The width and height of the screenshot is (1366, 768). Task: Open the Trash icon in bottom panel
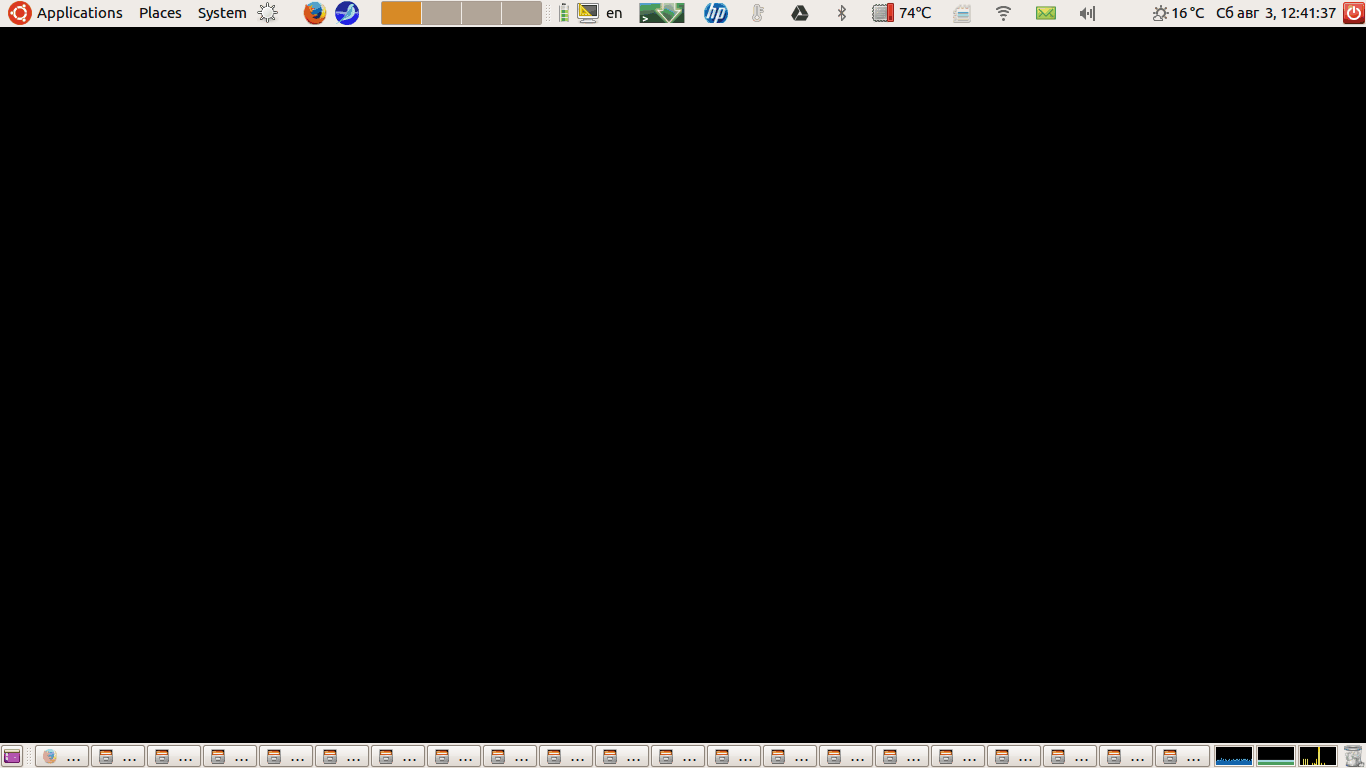point(1353,756)
